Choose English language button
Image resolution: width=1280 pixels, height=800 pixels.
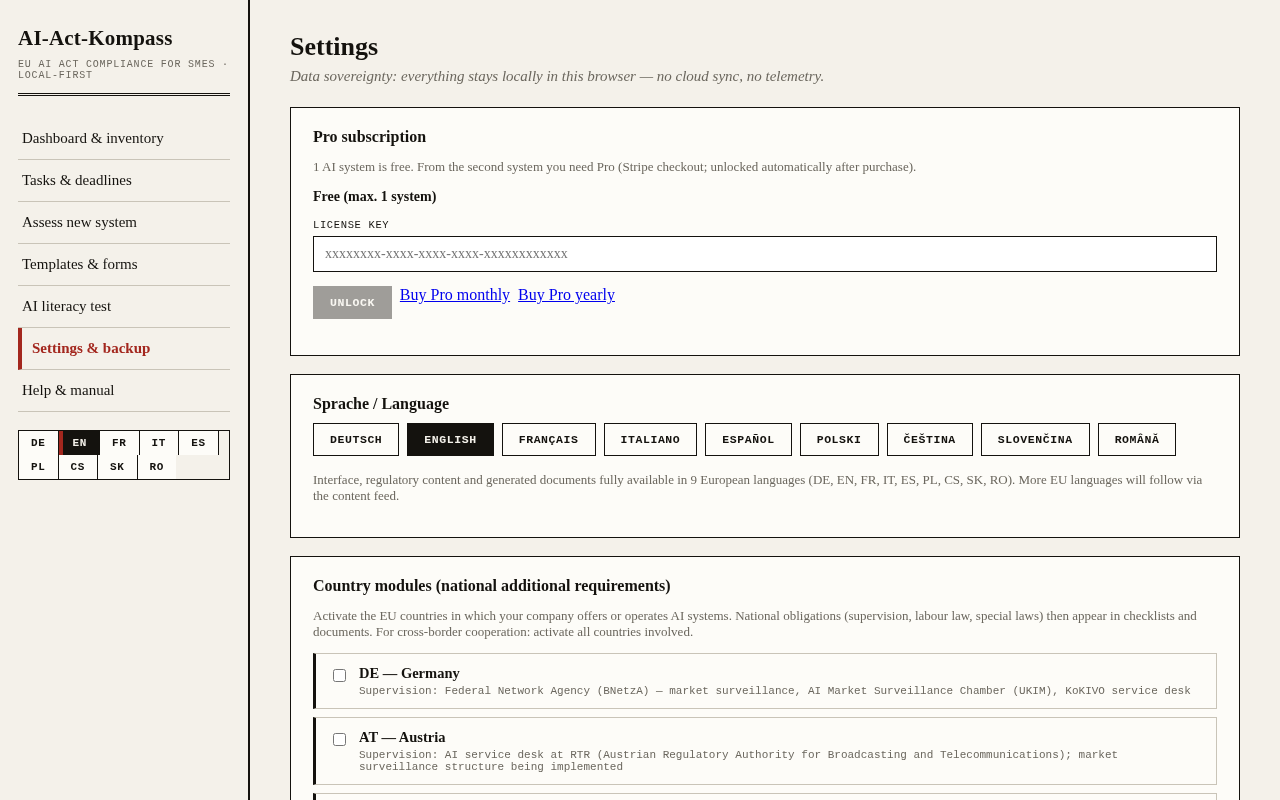[x=450, y=440]
